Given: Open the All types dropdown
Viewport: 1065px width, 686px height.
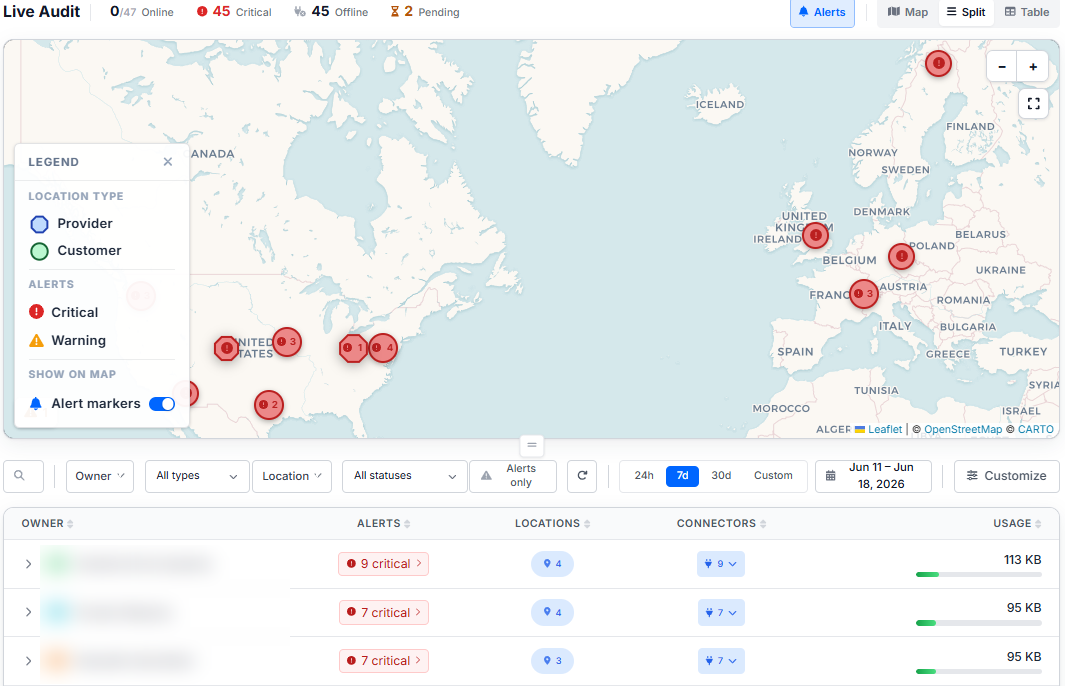Looking at the screenshot, I should [196, 476].
